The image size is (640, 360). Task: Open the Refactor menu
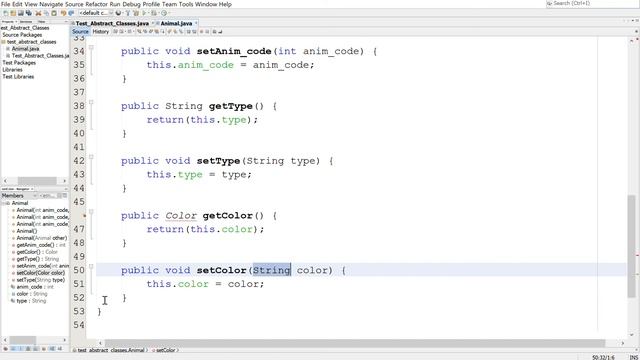pyautogui.click(x=97, y=4)
